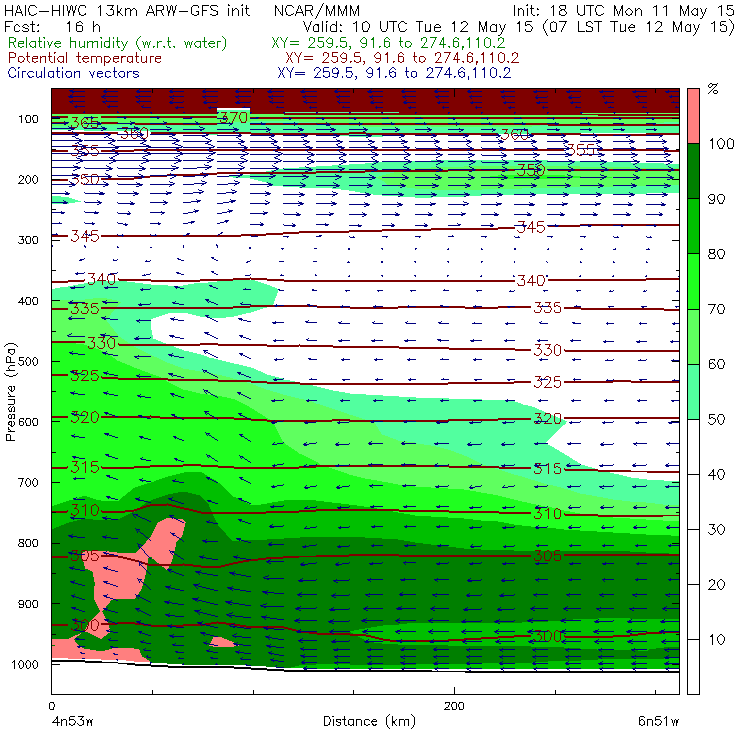The height and width of the screenshot is (740, 740).
Task: Click the '6n51w' end location label
Action: pyautogui.click(x=658, y=721)
